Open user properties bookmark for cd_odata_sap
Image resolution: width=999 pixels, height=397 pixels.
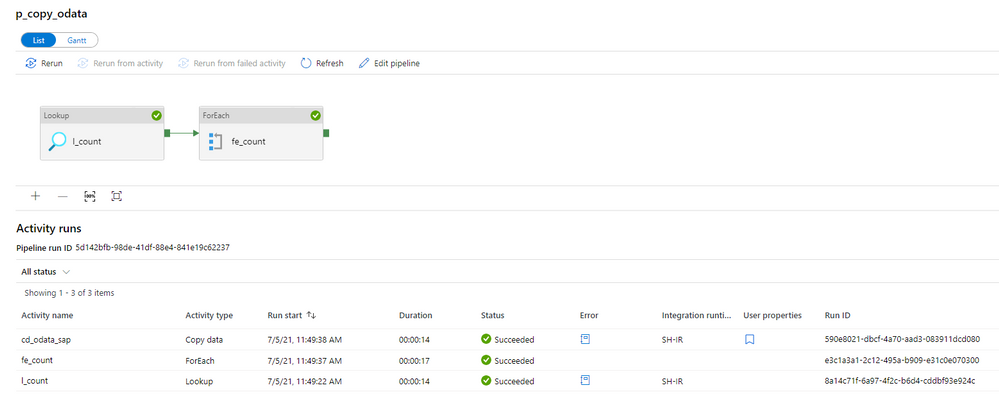[x=749, y=340]
